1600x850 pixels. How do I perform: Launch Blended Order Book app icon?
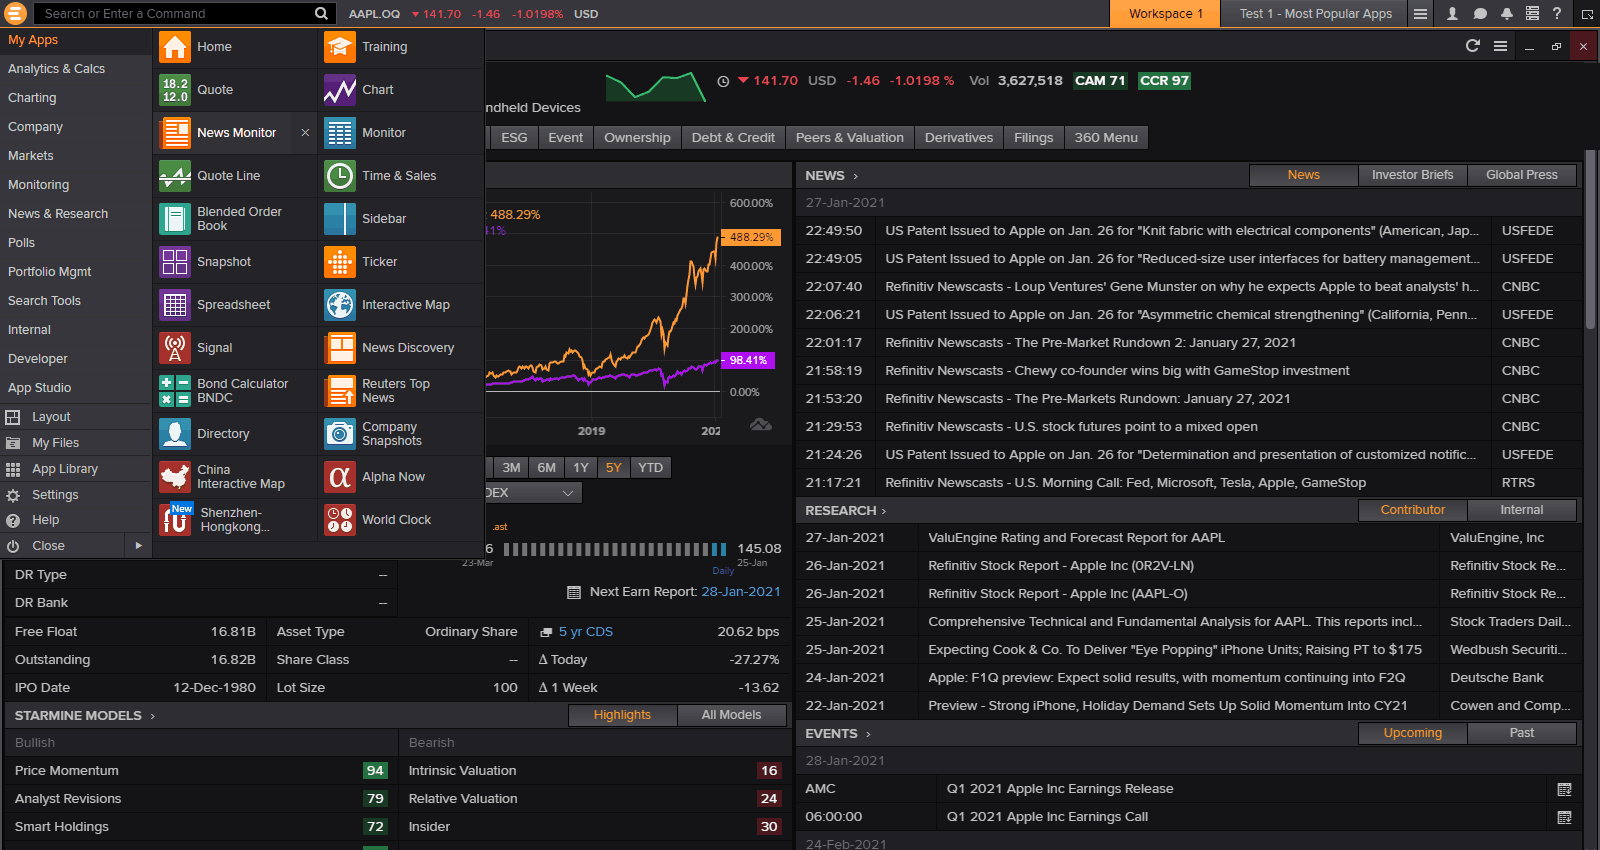click(175, 219)
